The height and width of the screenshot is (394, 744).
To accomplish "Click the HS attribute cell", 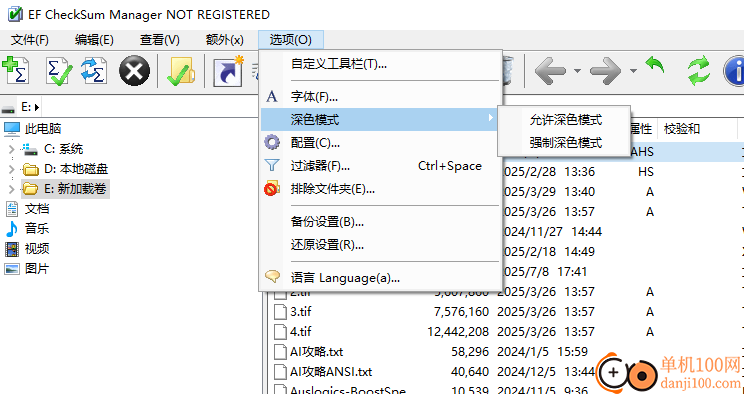I will pyautogui.click(x=646, y=172).
